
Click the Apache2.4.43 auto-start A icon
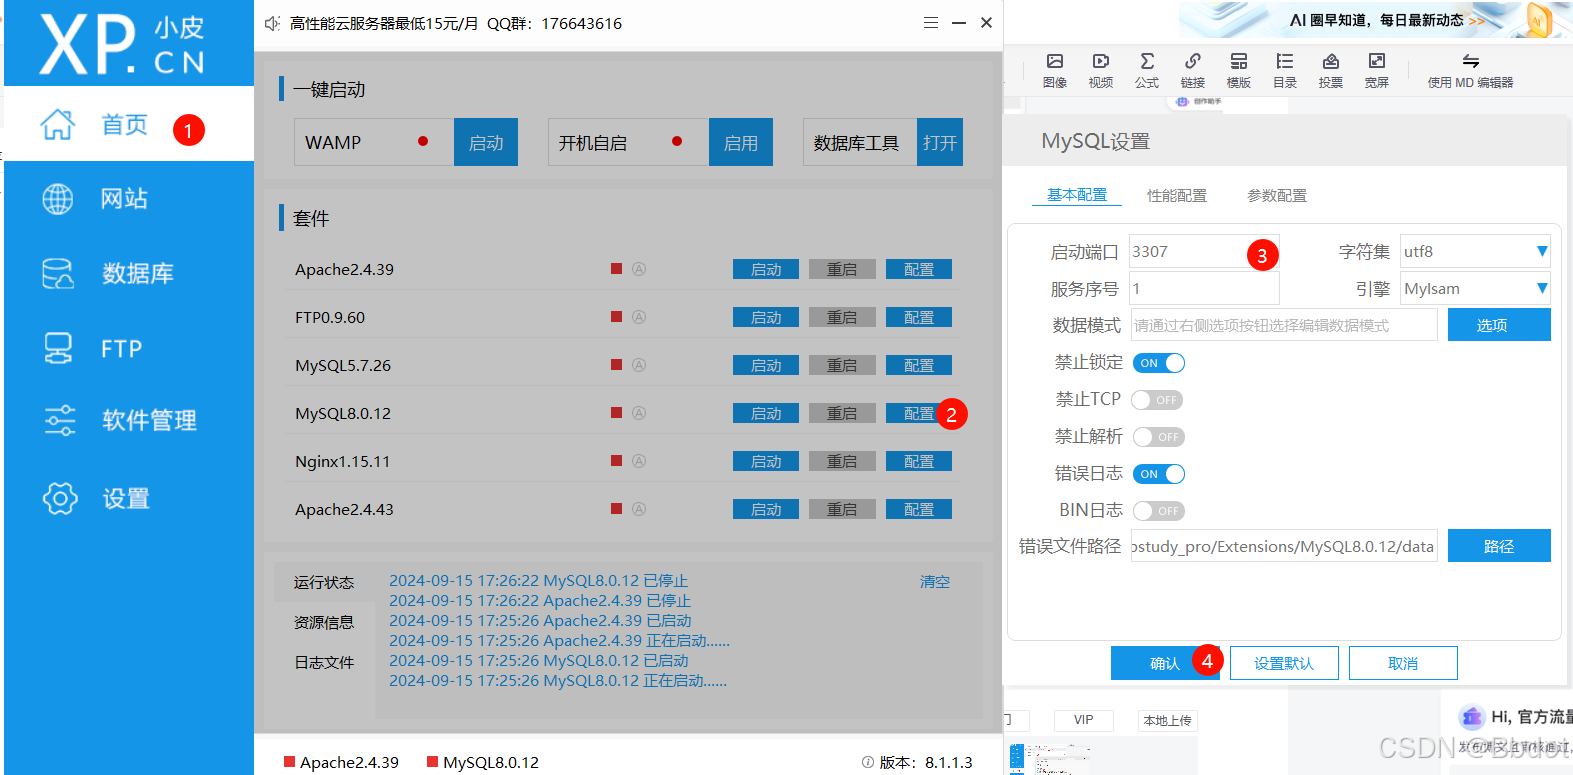[639, 509]
